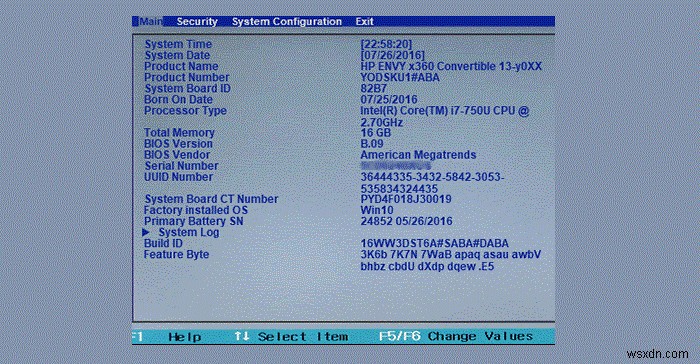Click the American Megatrends vendor value
Screen dimensions: 700x364
[x=418, y=155]
